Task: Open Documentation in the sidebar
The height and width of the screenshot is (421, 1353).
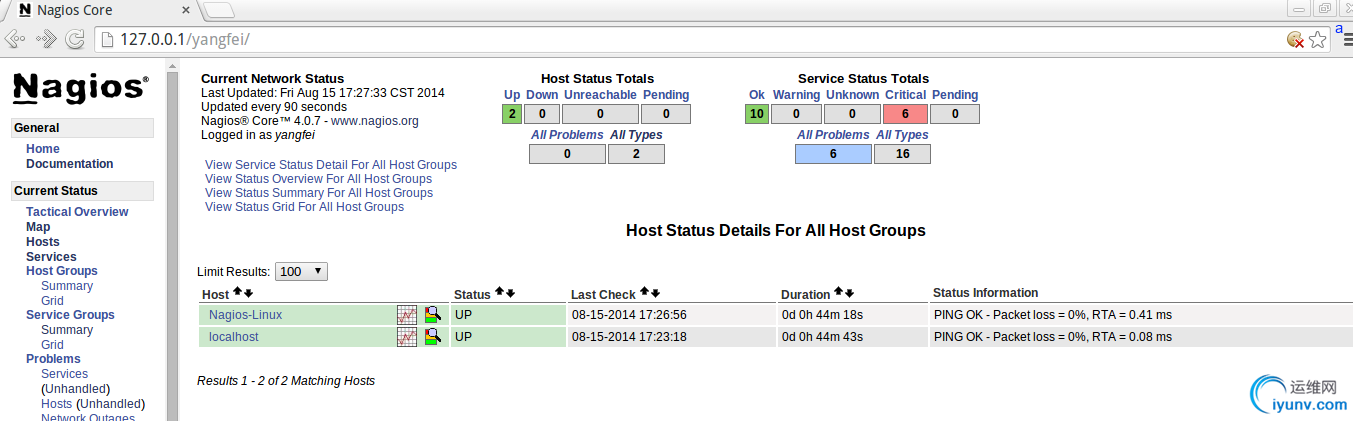Action: [x=70, y=164]
